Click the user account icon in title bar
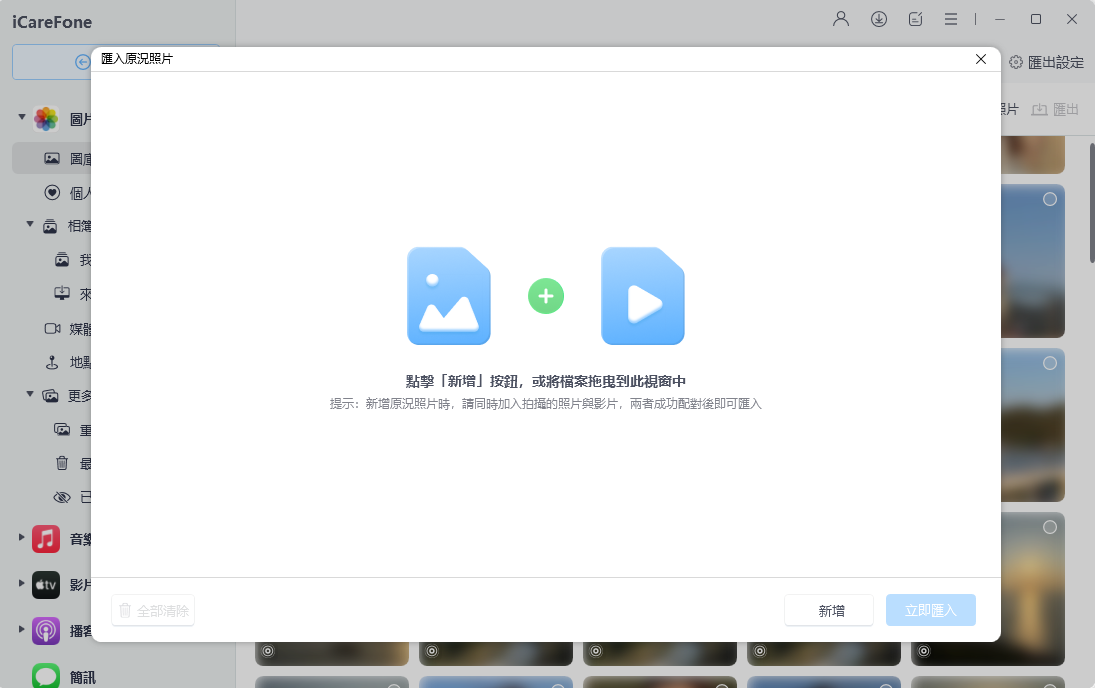The height and width of the screenshot is (688, 1095). (840, 19)
